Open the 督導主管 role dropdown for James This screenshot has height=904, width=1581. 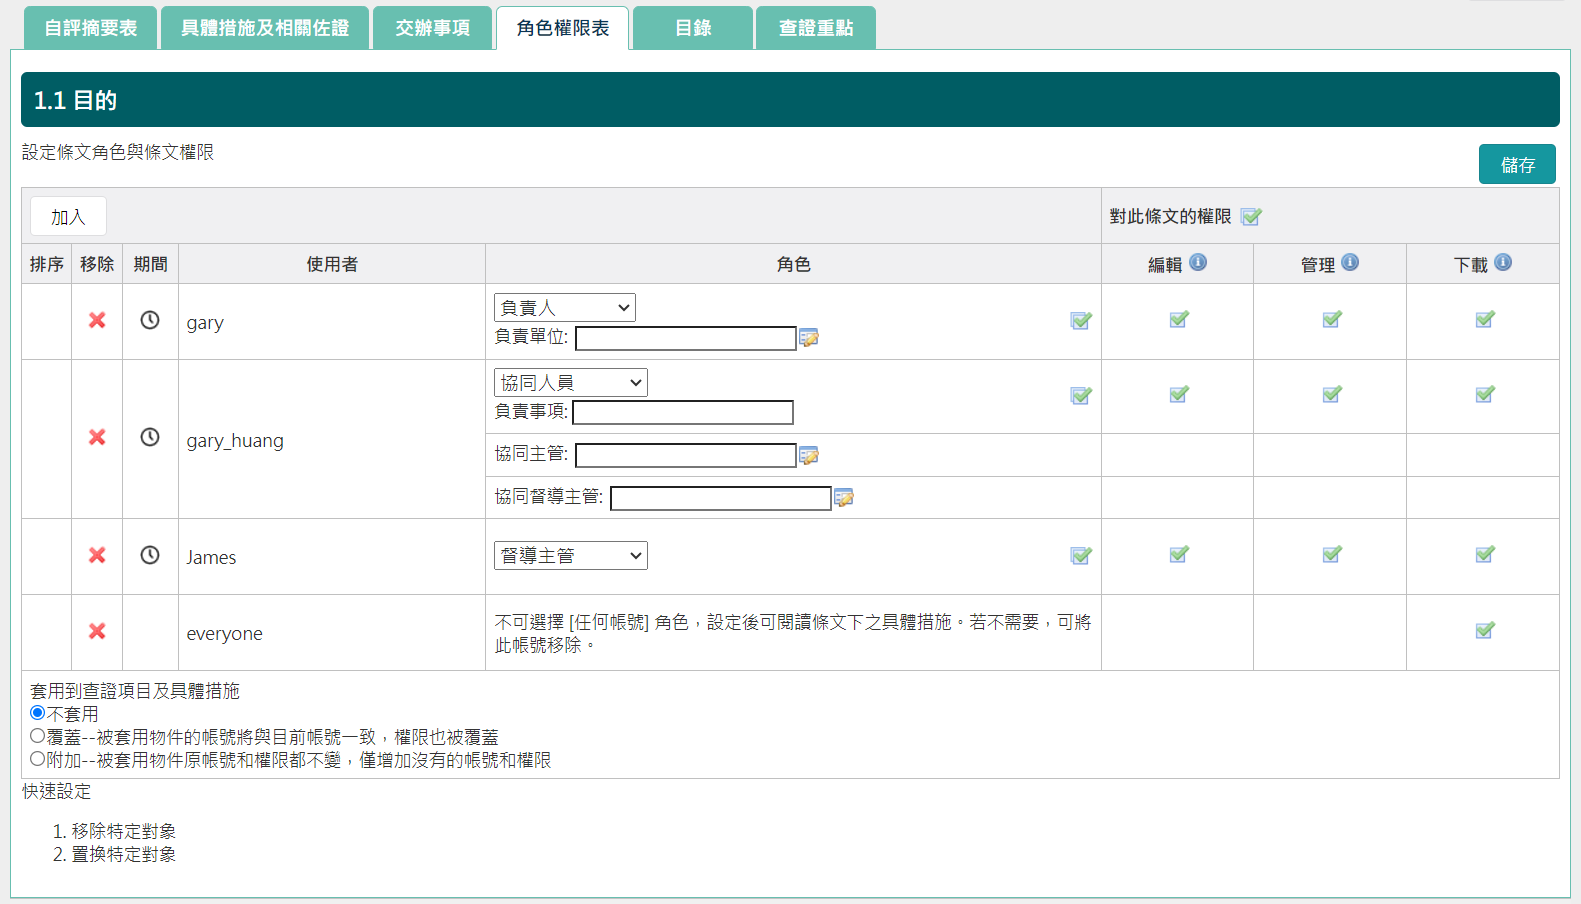570,556
